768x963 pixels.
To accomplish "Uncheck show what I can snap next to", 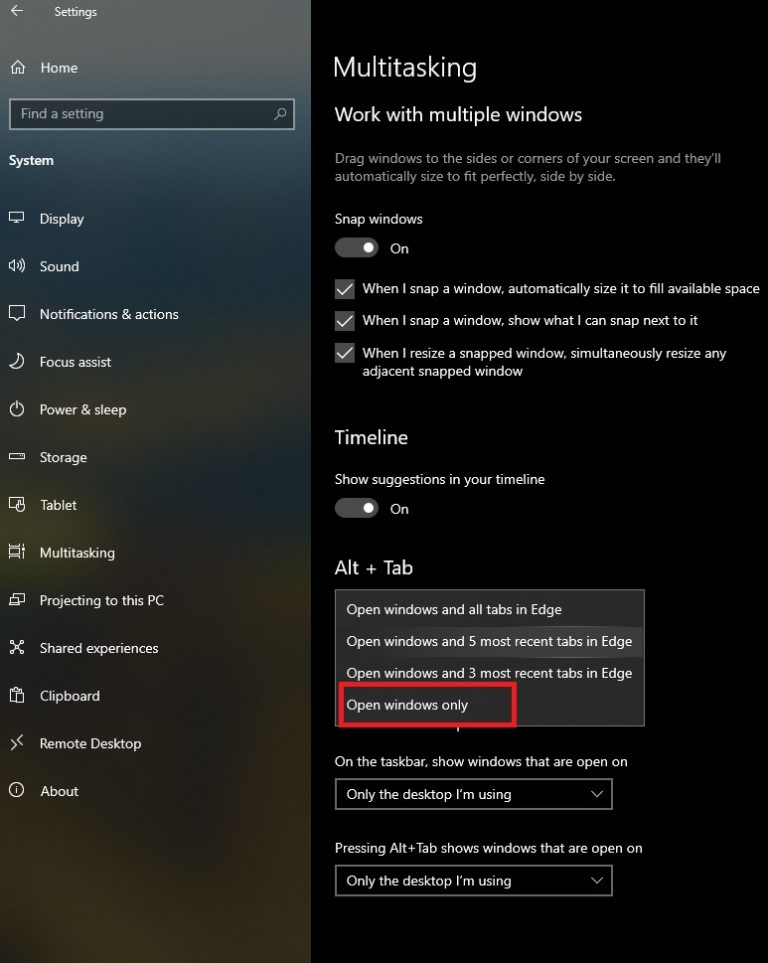I will 344,321.
